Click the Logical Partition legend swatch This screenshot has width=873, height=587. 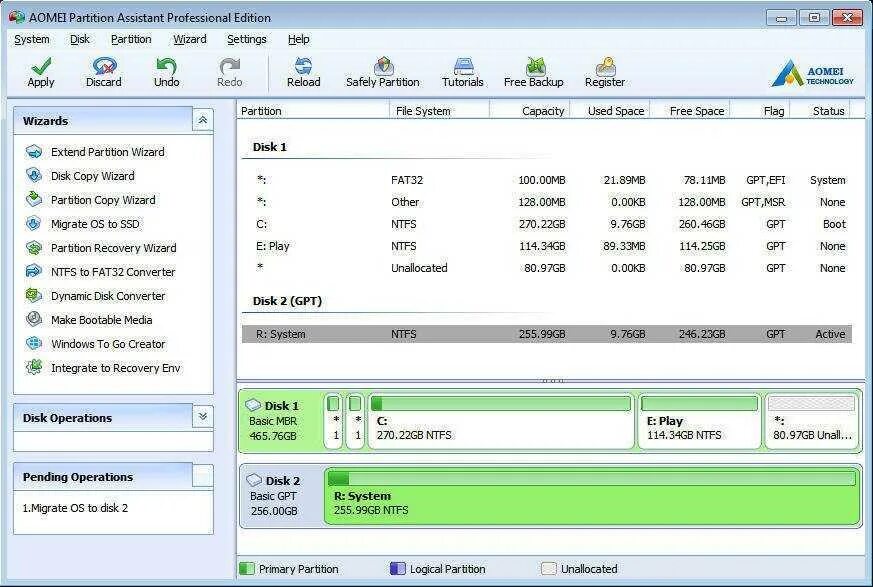click(398, 569)
